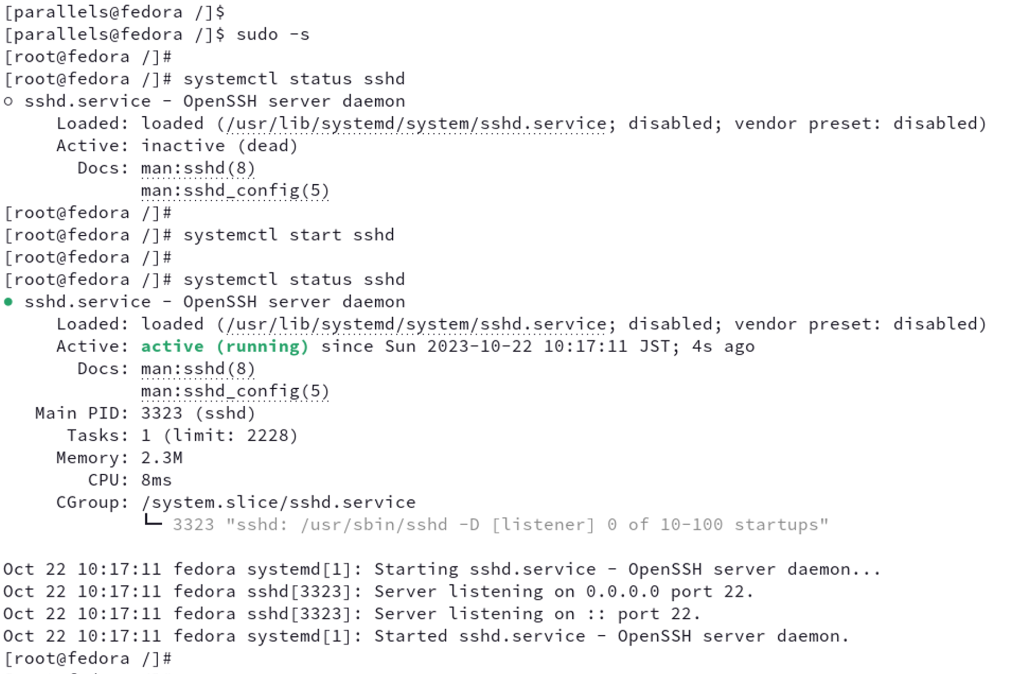The width and height of the screenshot is (1014, 675).
Task: Click the last root@fedora prompt line
Action: pyautogui.click(x=88, y=658)
